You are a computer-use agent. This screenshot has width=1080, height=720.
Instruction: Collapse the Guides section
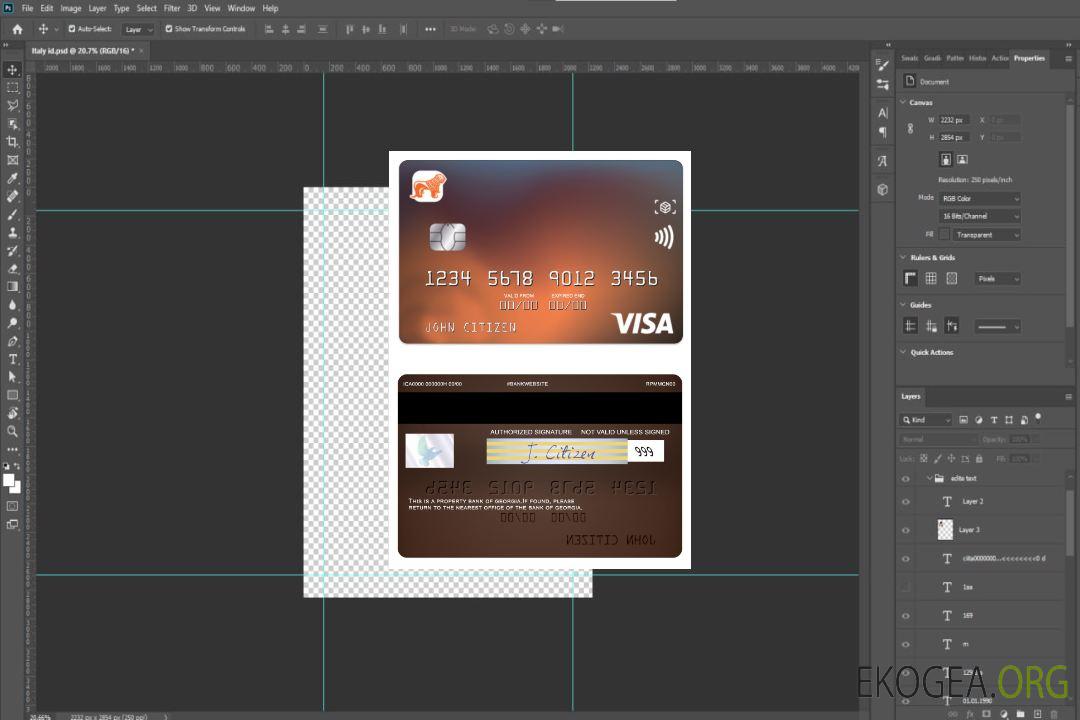point(903,305)
